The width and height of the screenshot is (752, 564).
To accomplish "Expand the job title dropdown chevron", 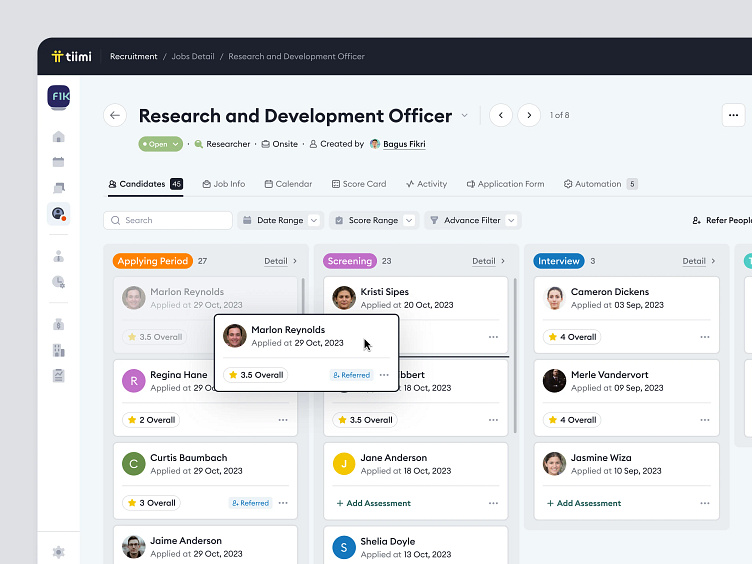I will tap(464, 116).
